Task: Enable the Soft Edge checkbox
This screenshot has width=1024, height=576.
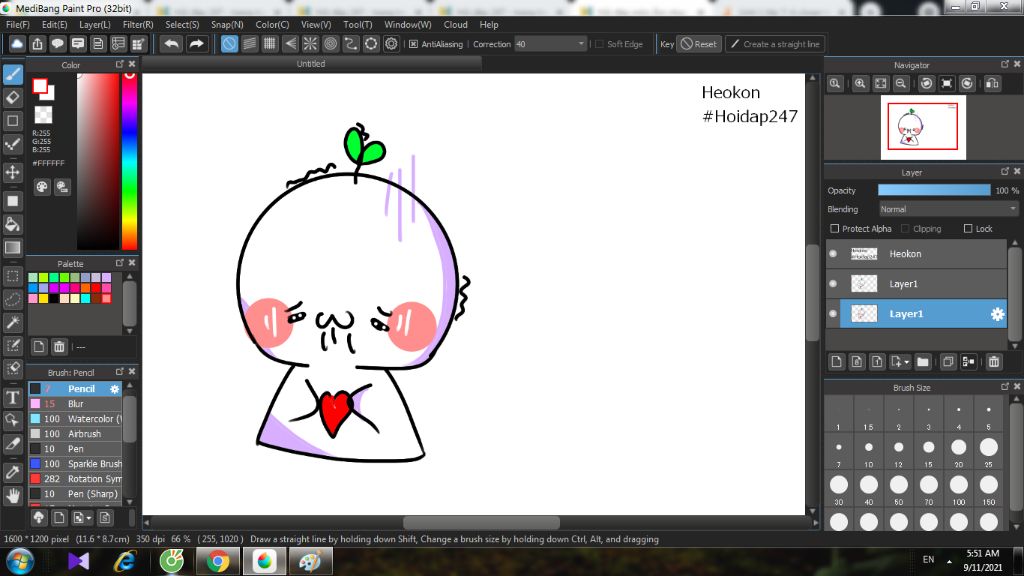Action: pyautogui.click(x=599, y=44)
